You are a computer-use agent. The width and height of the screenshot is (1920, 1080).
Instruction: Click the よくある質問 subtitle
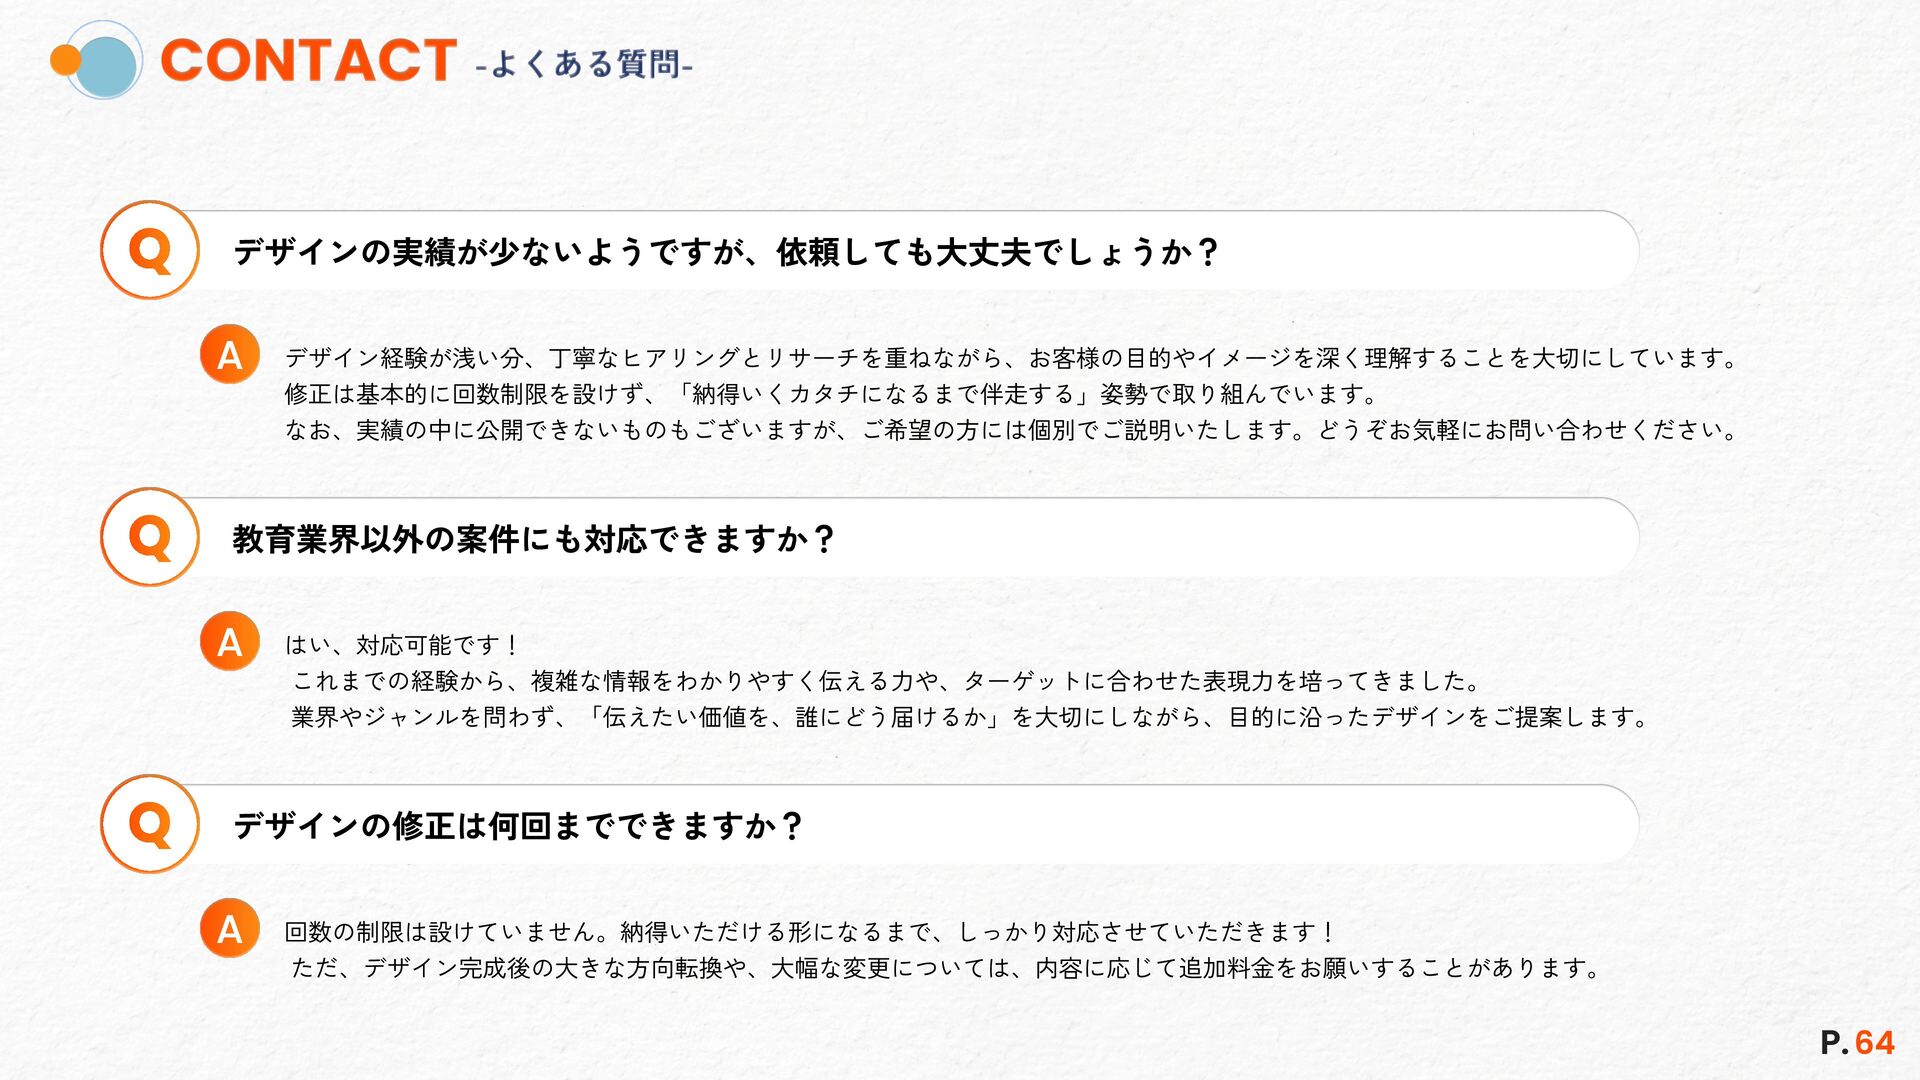585,65
